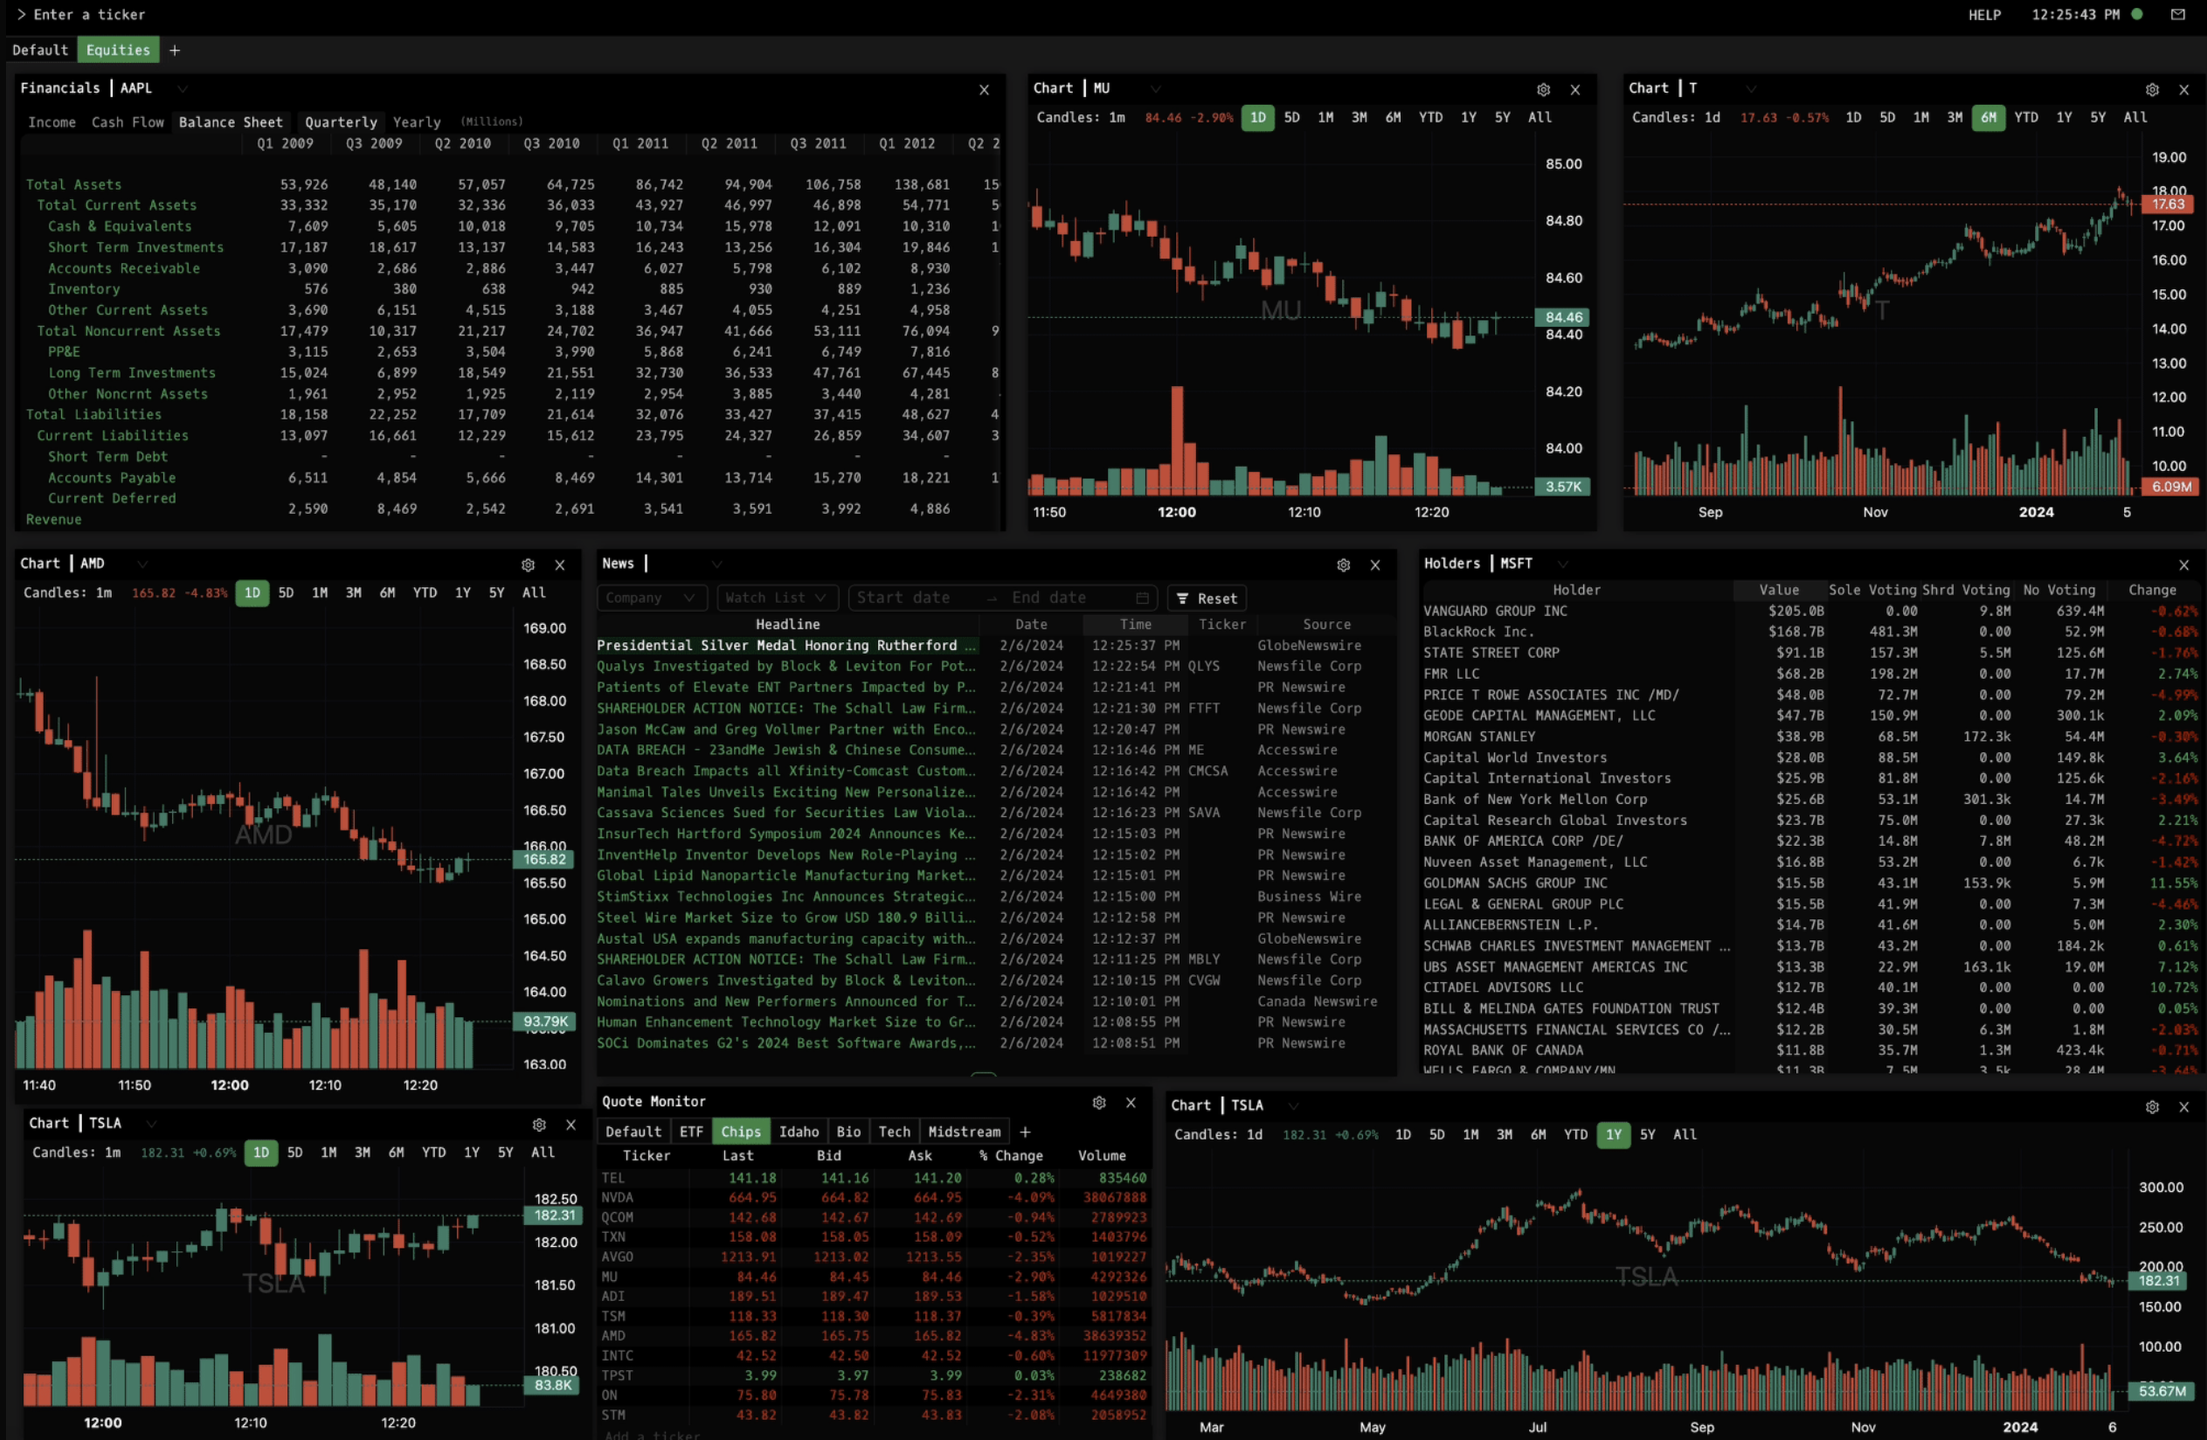The image size is (2207, 1440).
Task: Add a new workspace tab with plus icon
Action: (175, 50)
